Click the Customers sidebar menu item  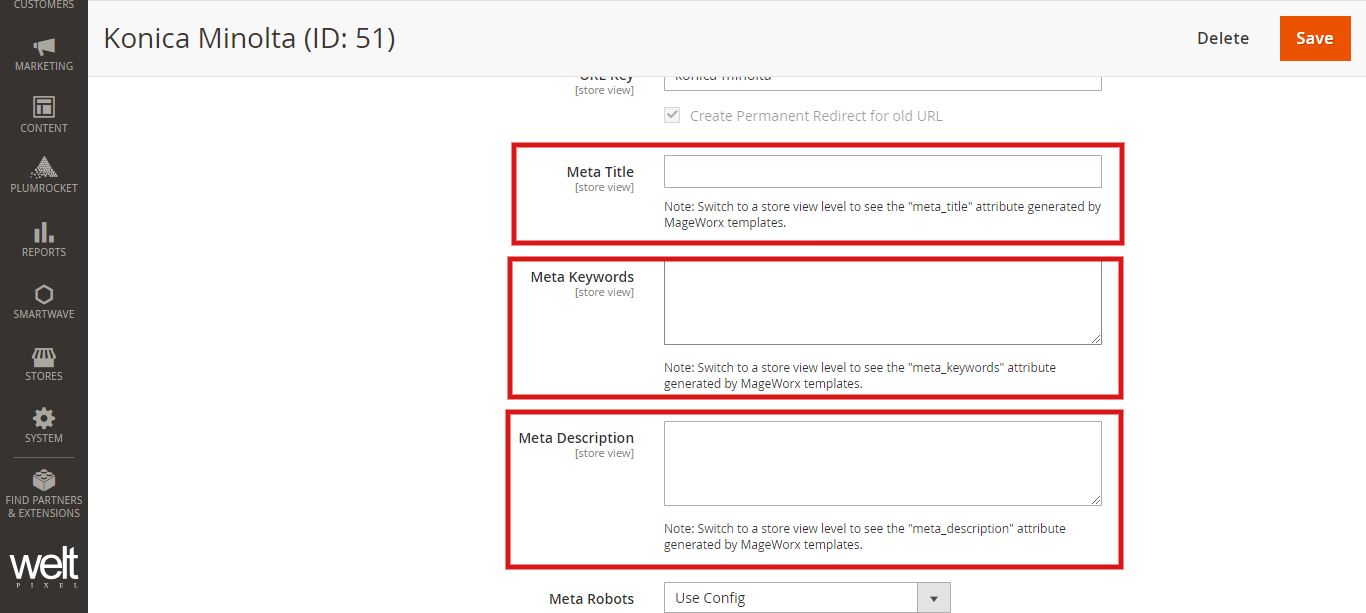point(44,6)
